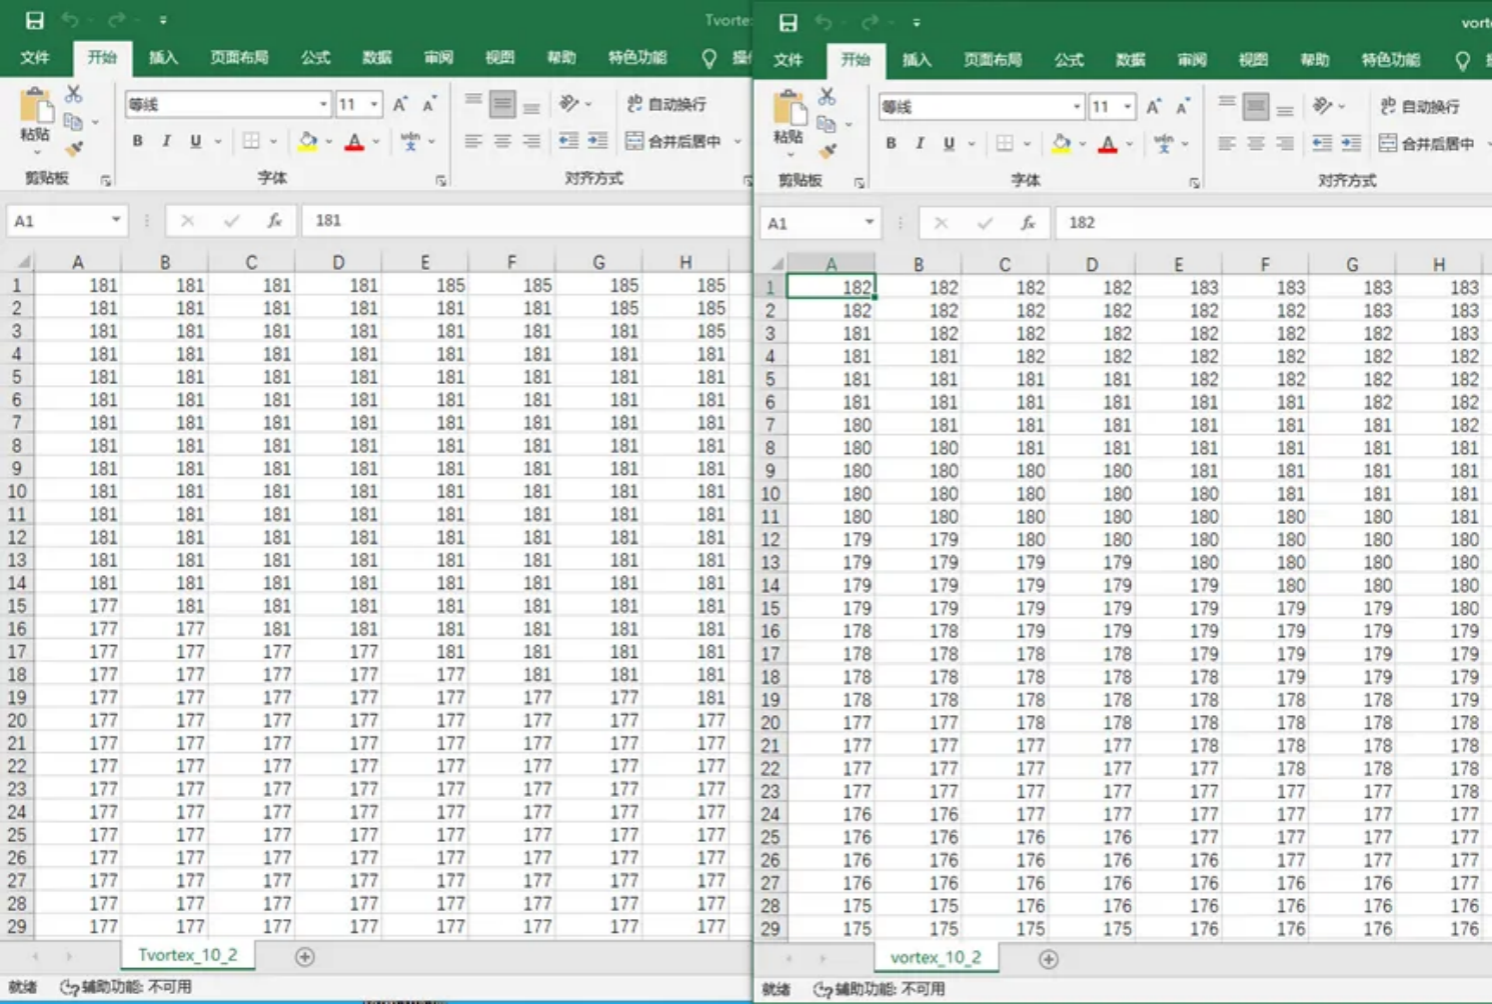This screenshot has width=1492, height=1004.
Task: Increase indent in left window
Action: point(597,141)
